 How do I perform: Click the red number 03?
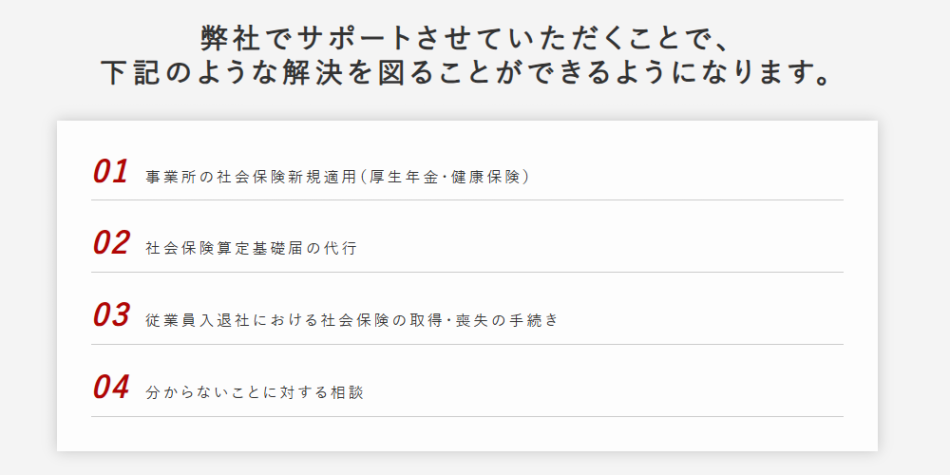pos(111,317)
